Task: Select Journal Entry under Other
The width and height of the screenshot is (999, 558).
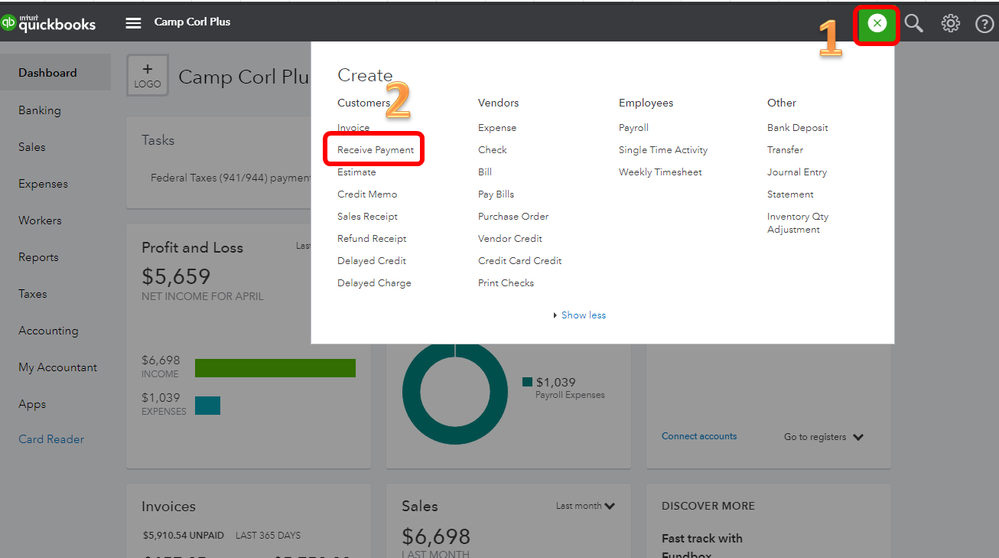Action: 797,172
